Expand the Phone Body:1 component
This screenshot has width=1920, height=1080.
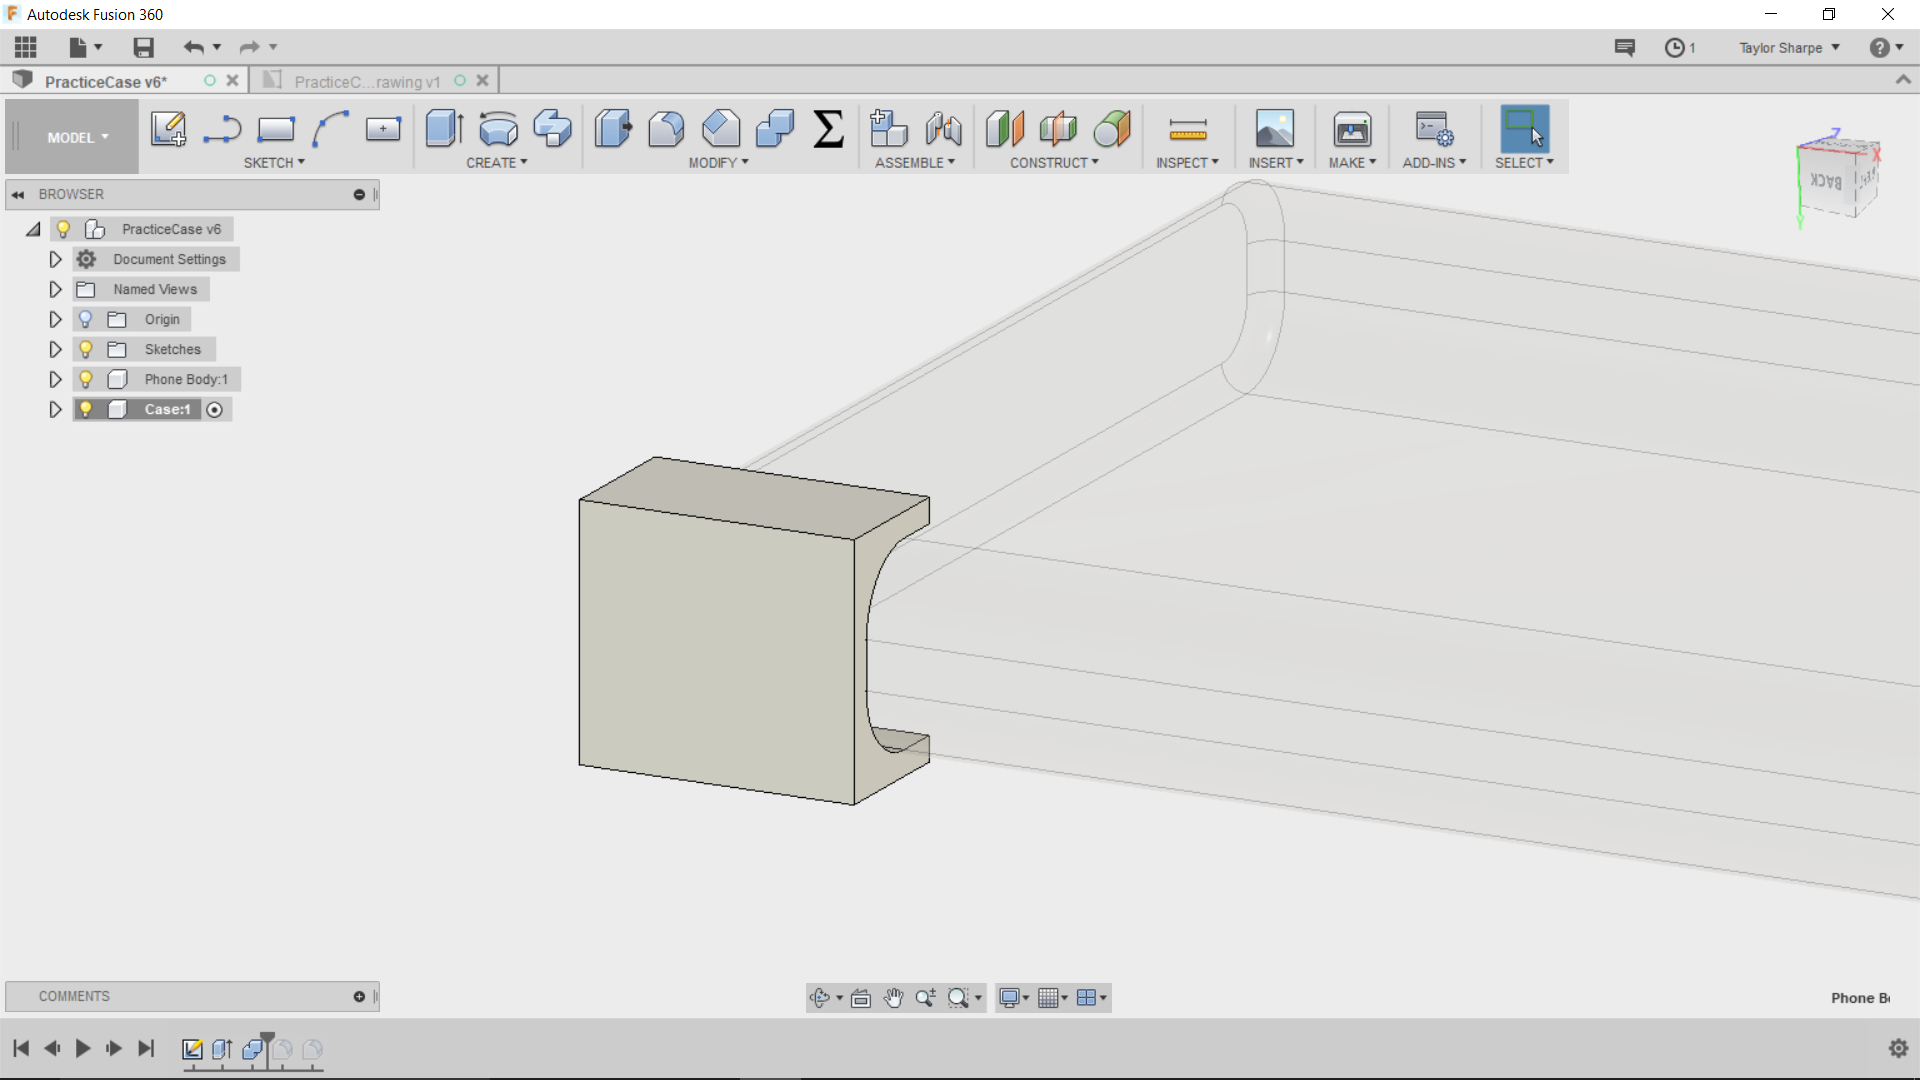pyautogui.click(x=54, y=378)
